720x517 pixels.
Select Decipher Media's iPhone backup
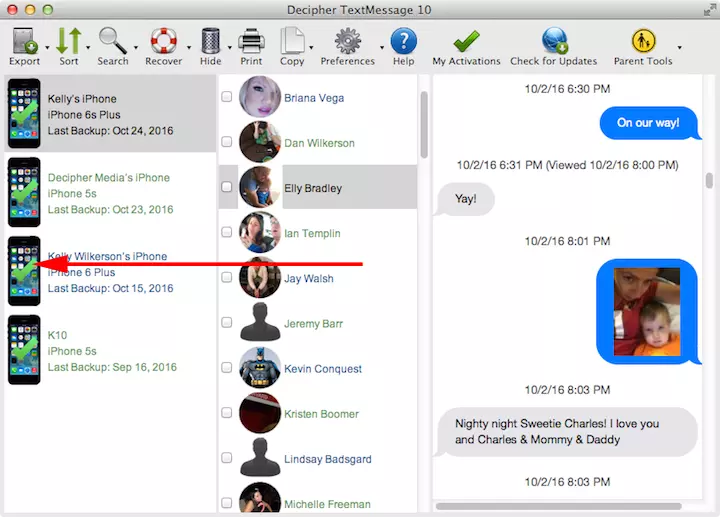(108, 193)
